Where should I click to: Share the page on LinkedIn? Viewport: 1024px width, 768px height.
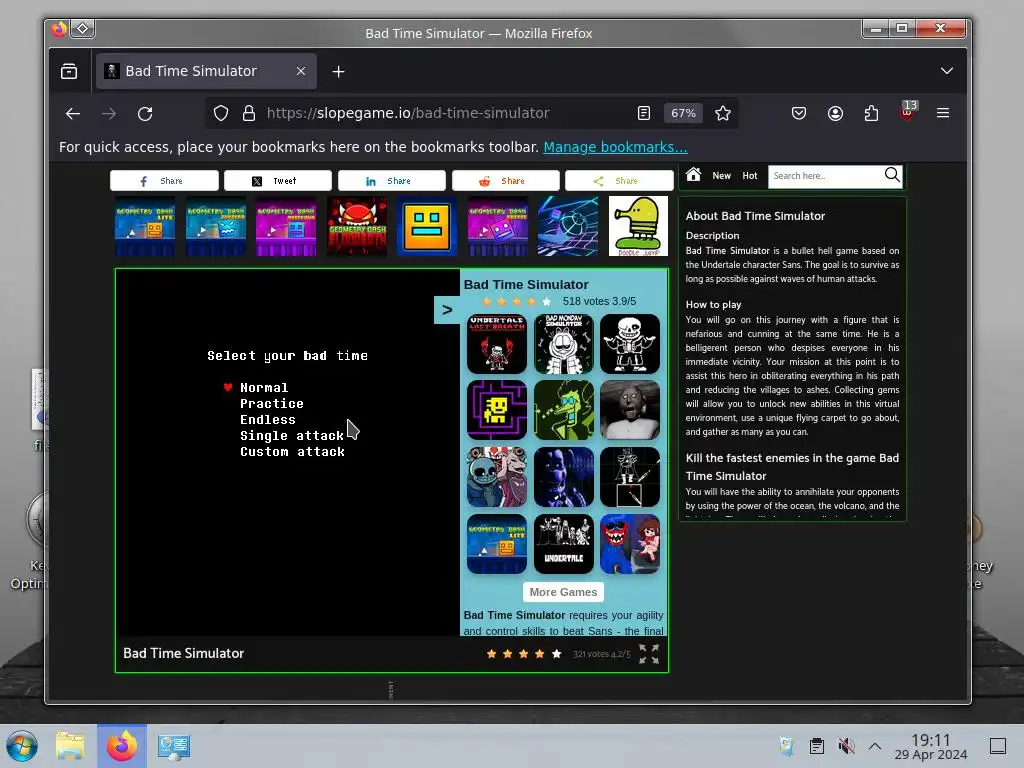pos(392,180)
